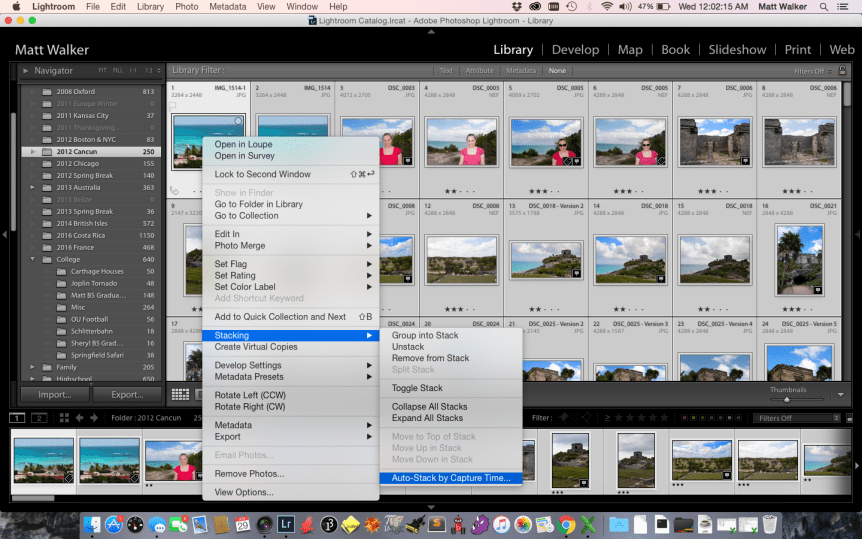
Task: Toggle the filmstrip filter switch at far right
Action: coord(849,418)
